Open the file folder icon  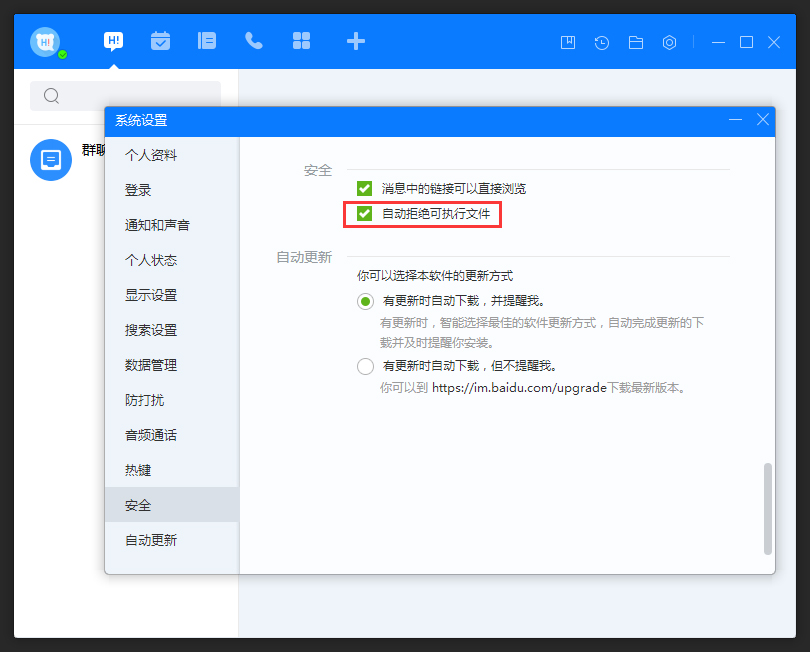tap(635, 42)
